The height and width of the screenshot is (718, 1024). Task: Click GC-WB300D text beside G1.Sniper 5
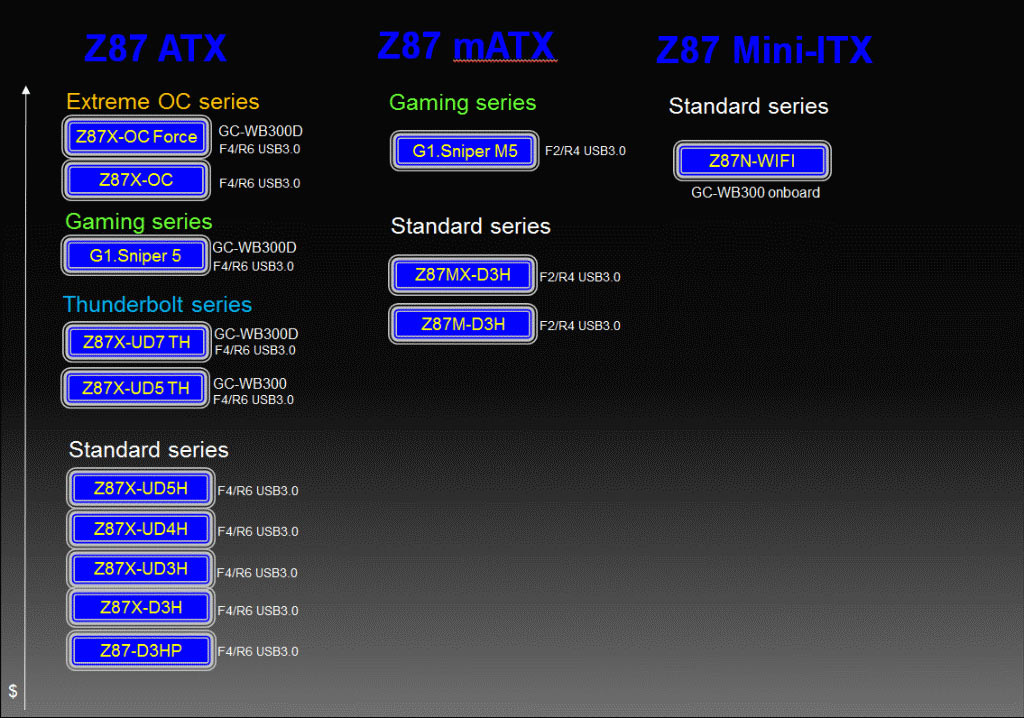pyautogui.click(x=255, y=248)
